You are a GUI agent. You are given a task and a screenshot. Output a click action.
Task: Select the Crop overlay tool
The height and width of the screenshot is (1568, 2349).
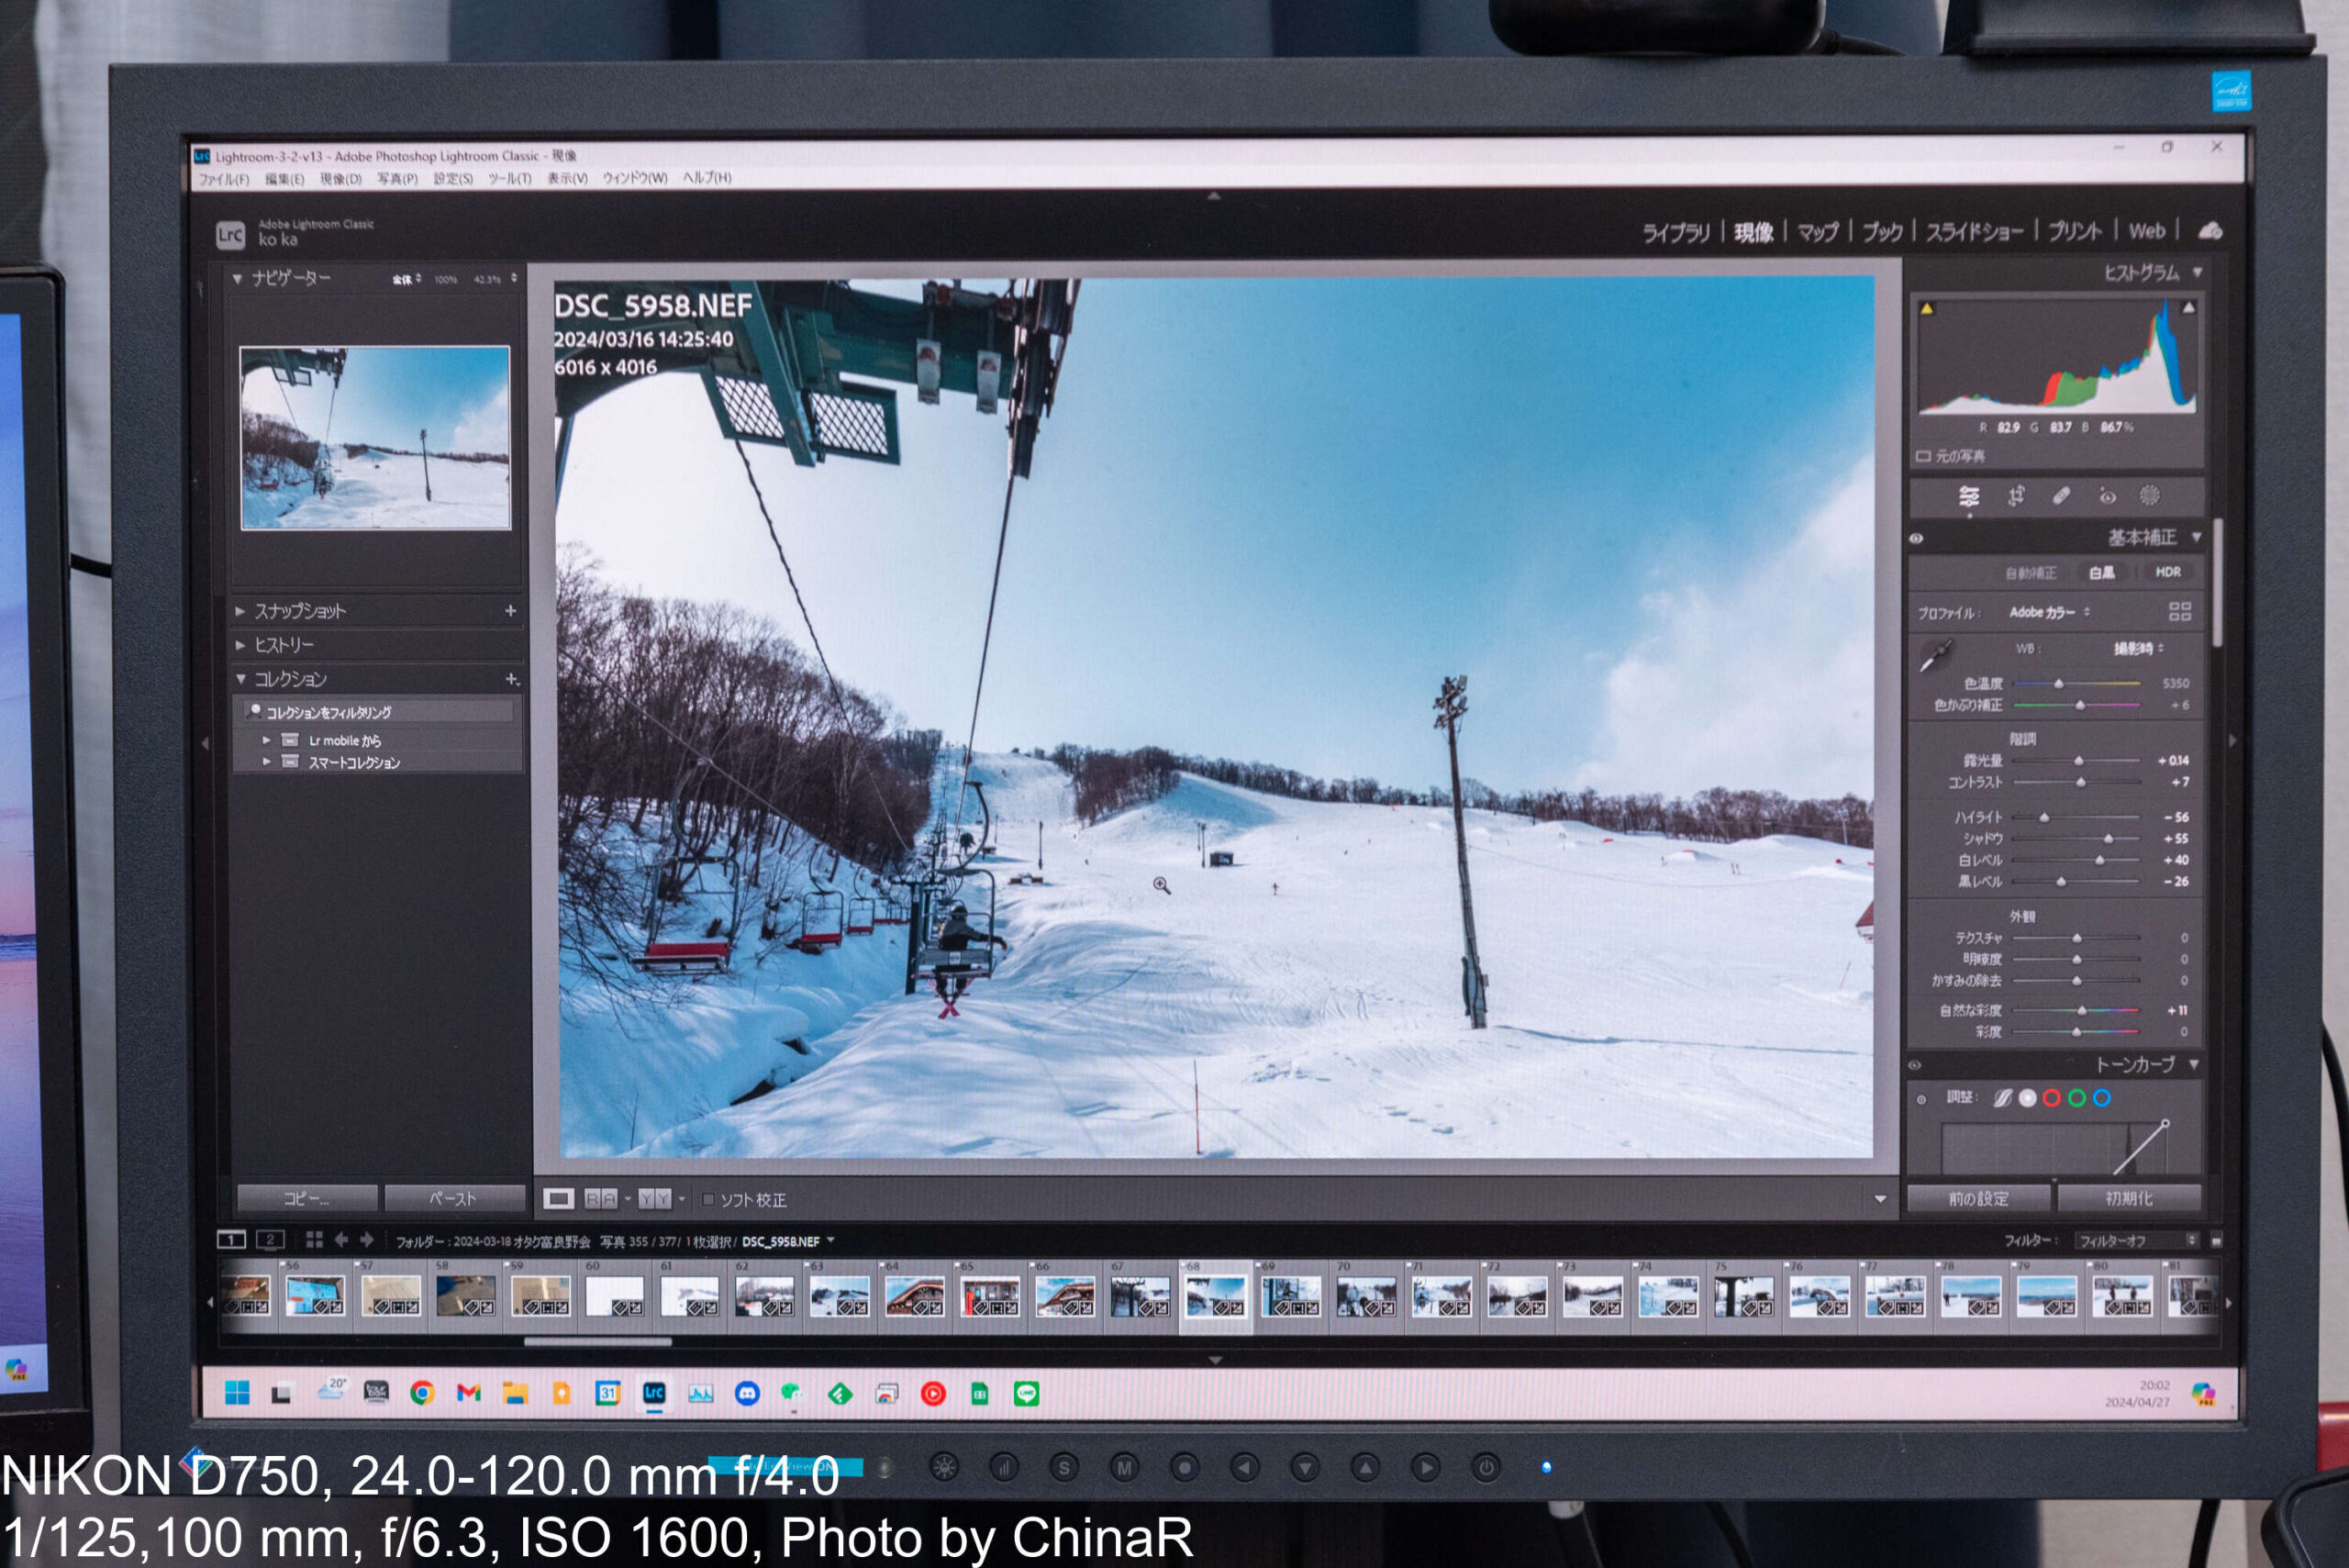point(2016,496)
